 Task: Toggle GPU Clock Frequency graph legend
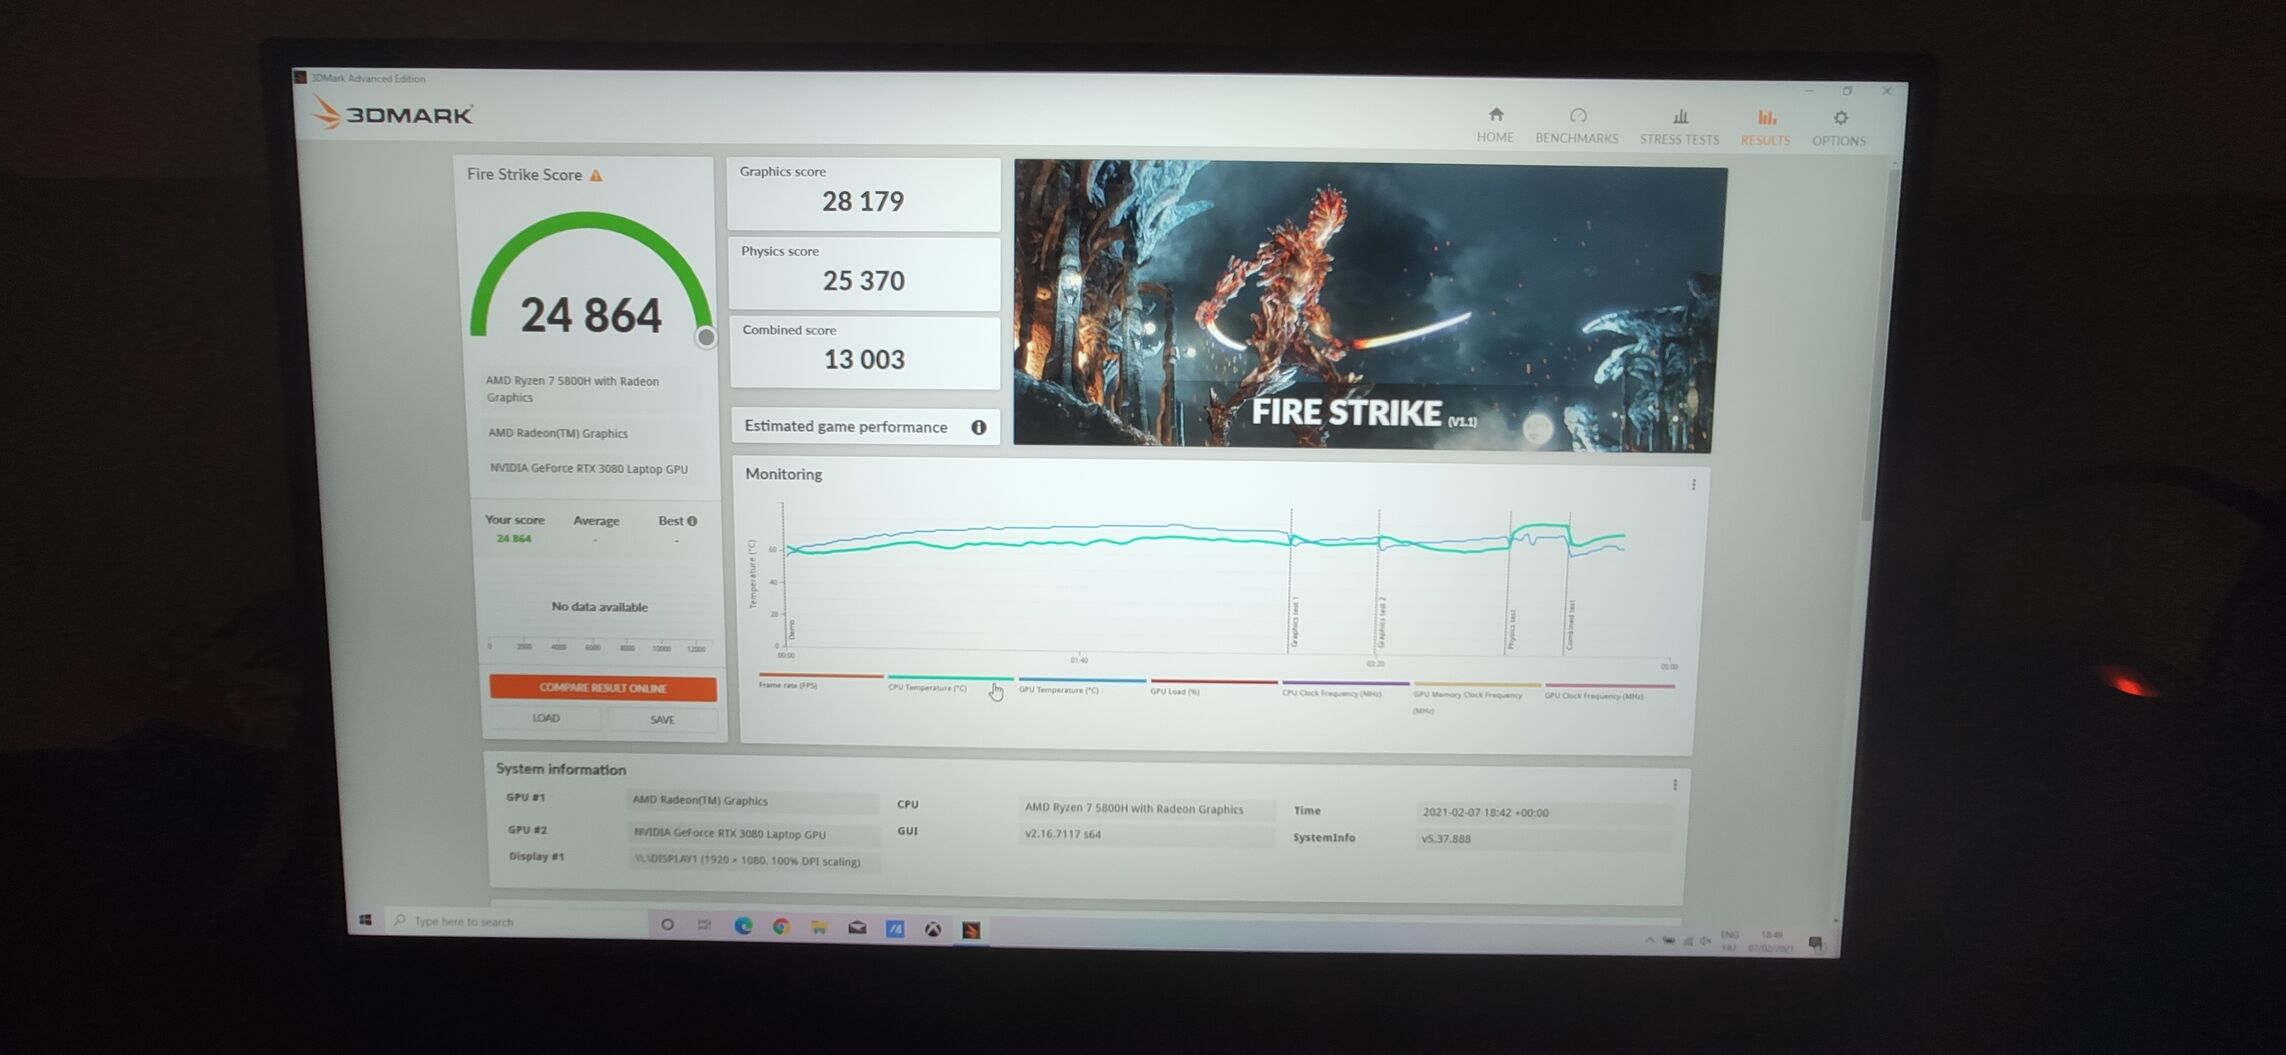(1609, 691)
